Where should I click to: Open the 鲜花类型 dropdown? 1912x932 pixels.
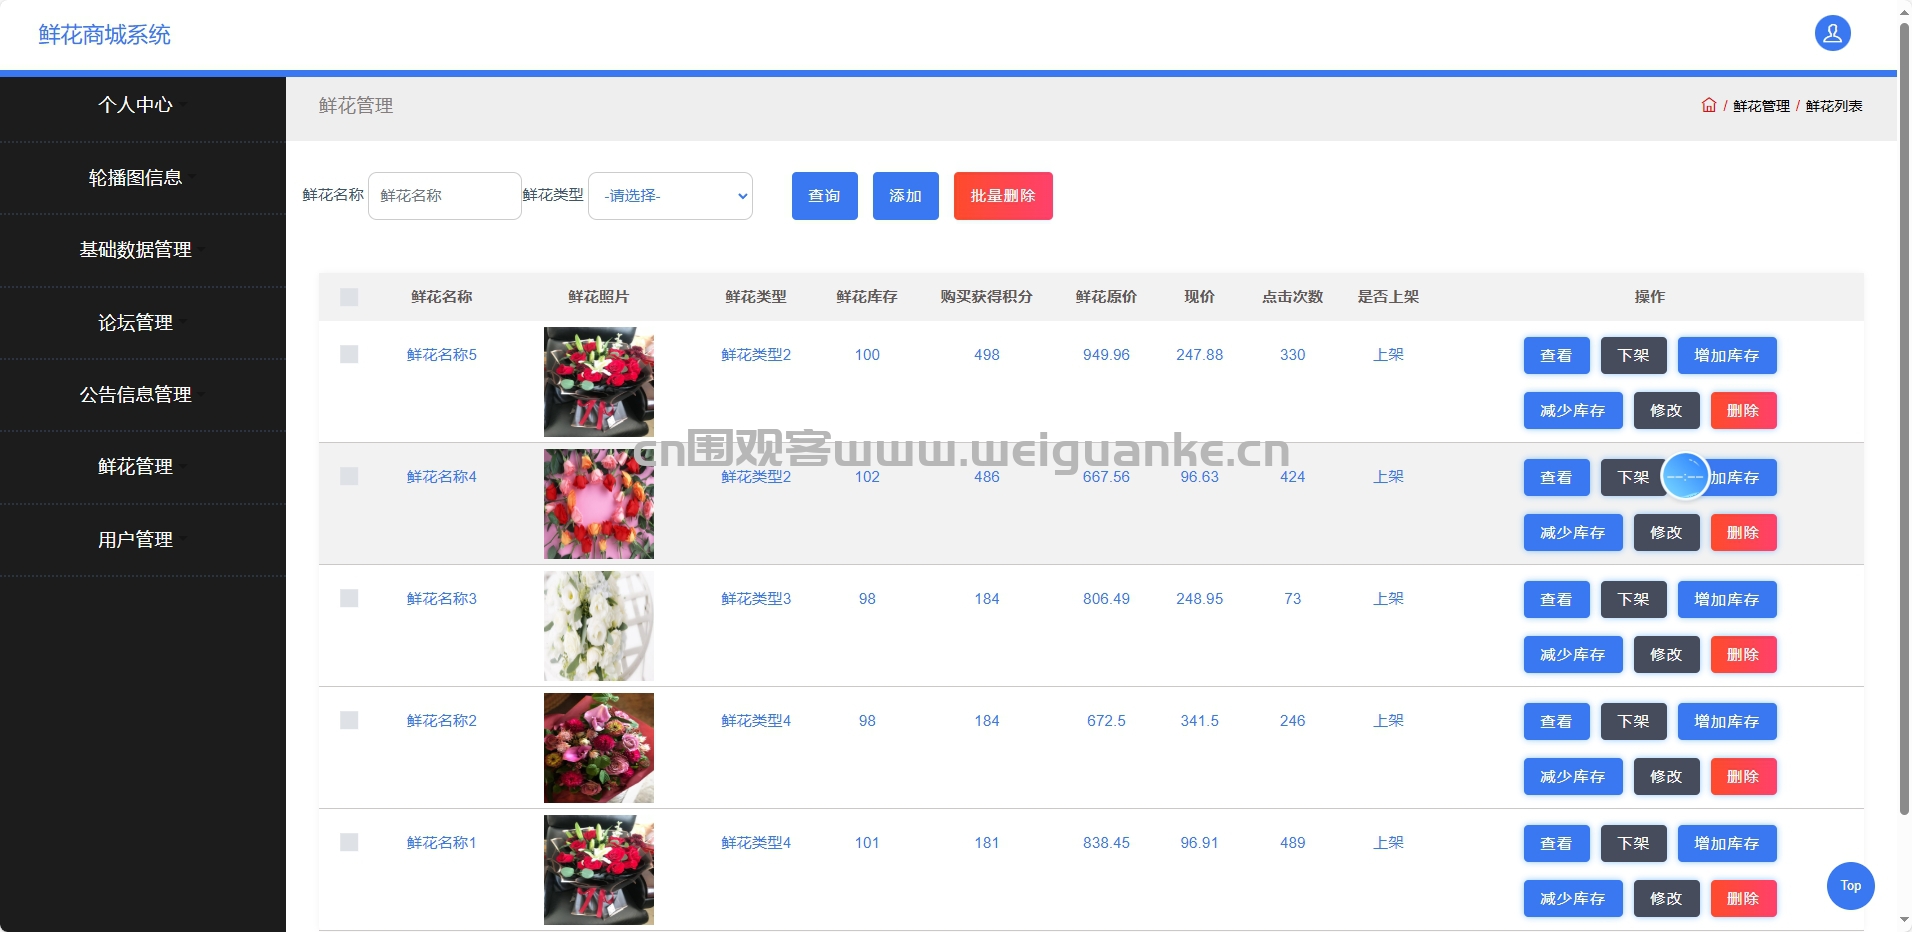point(670,196)
